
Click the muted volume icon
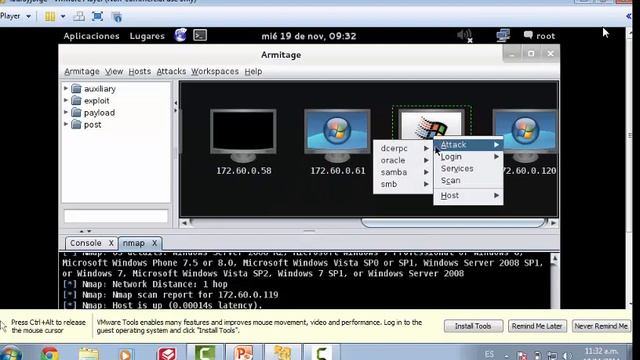click(x=464, y=36)
